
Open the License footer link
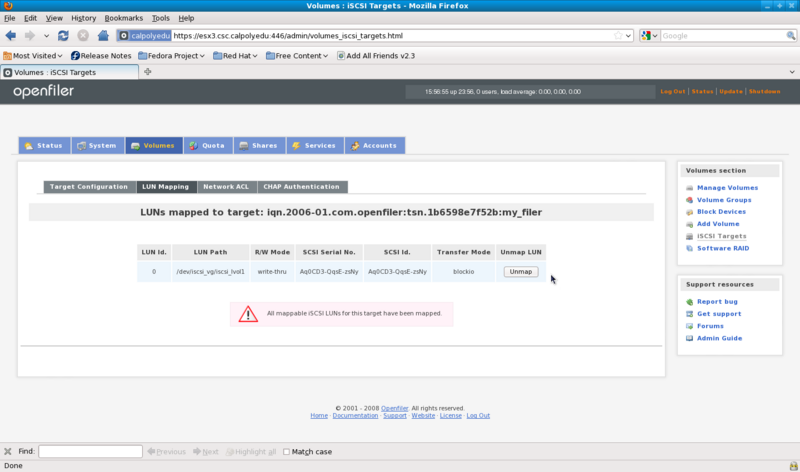click(451, 416)
